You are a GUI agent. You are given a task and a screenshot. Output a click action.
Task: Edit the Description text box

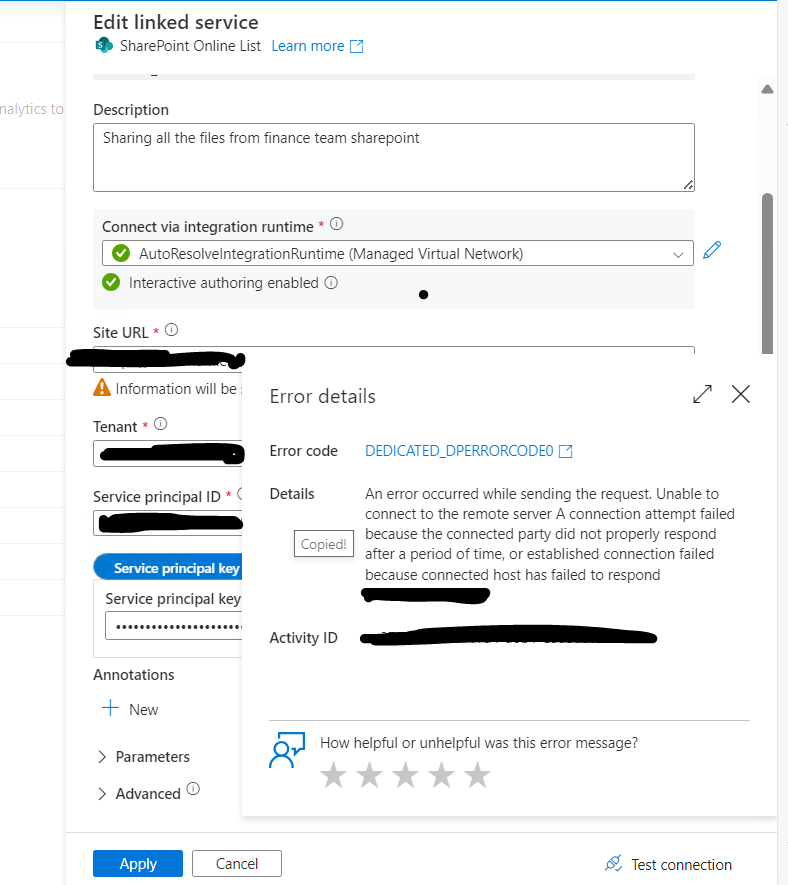point(393,157)
